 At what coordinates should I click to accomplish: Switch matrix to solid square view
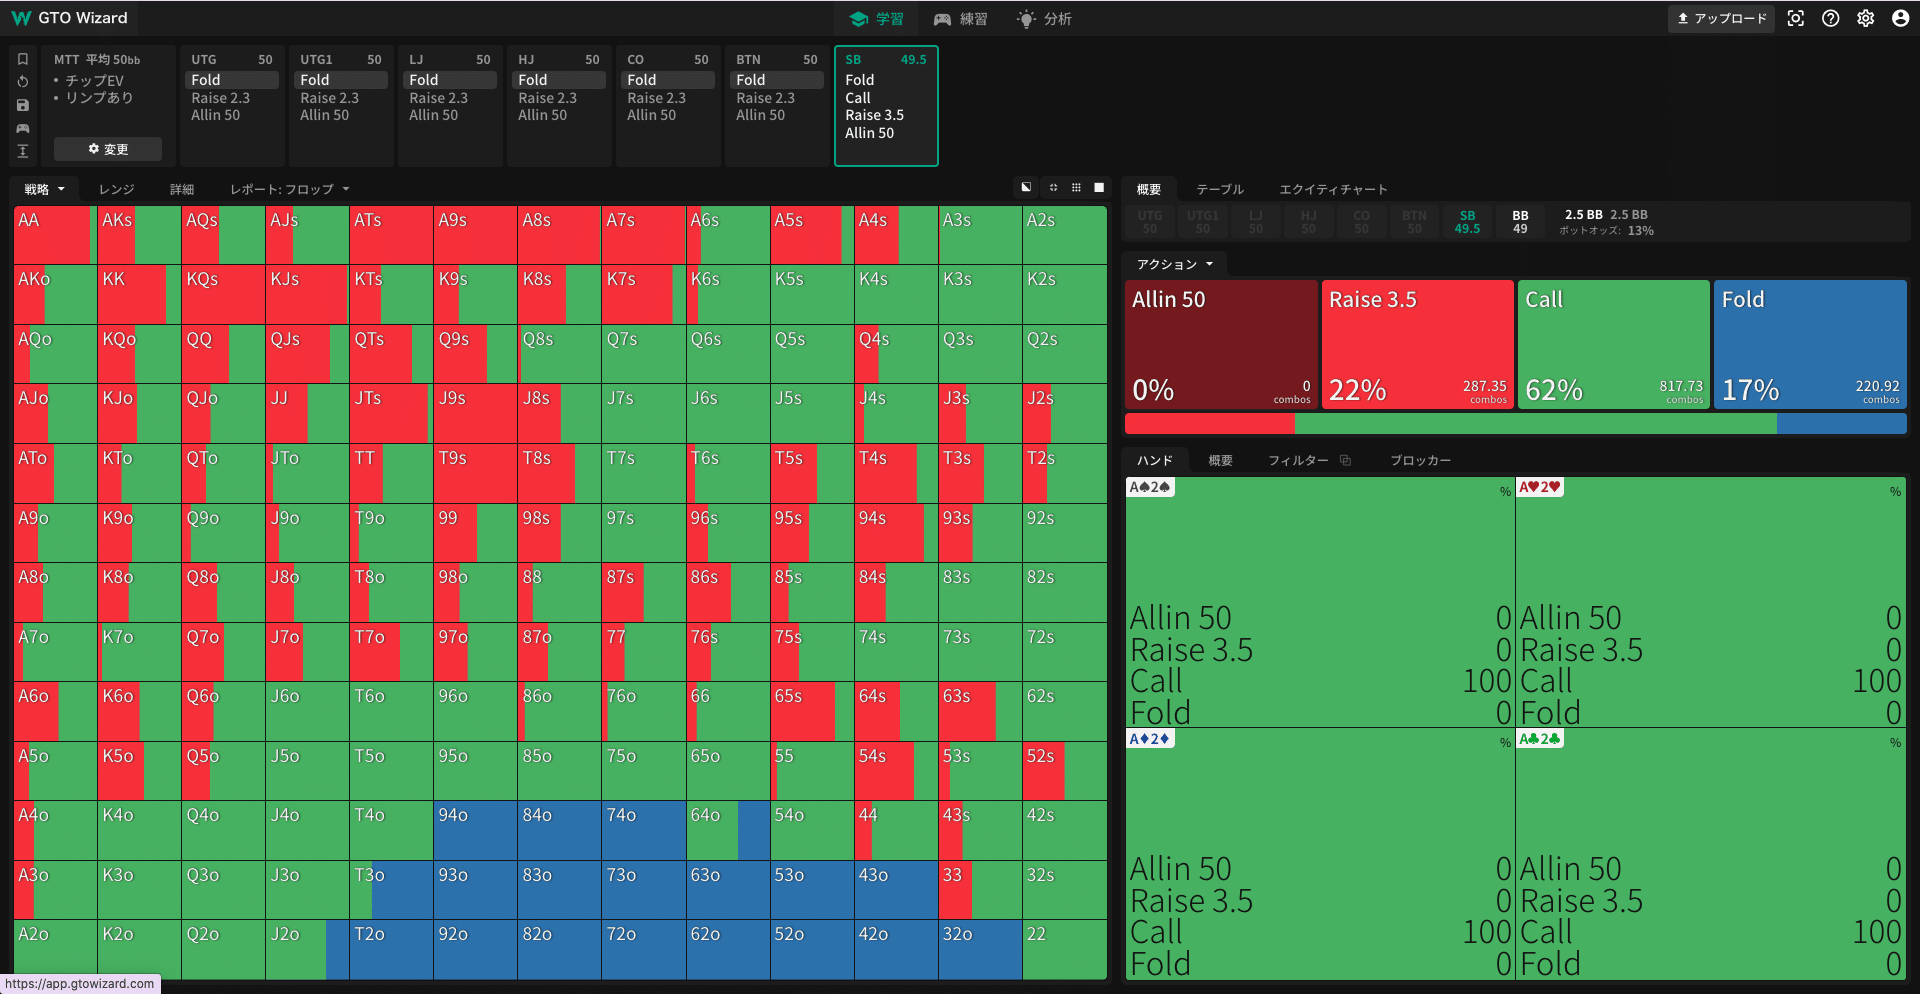coord(1099,188)
